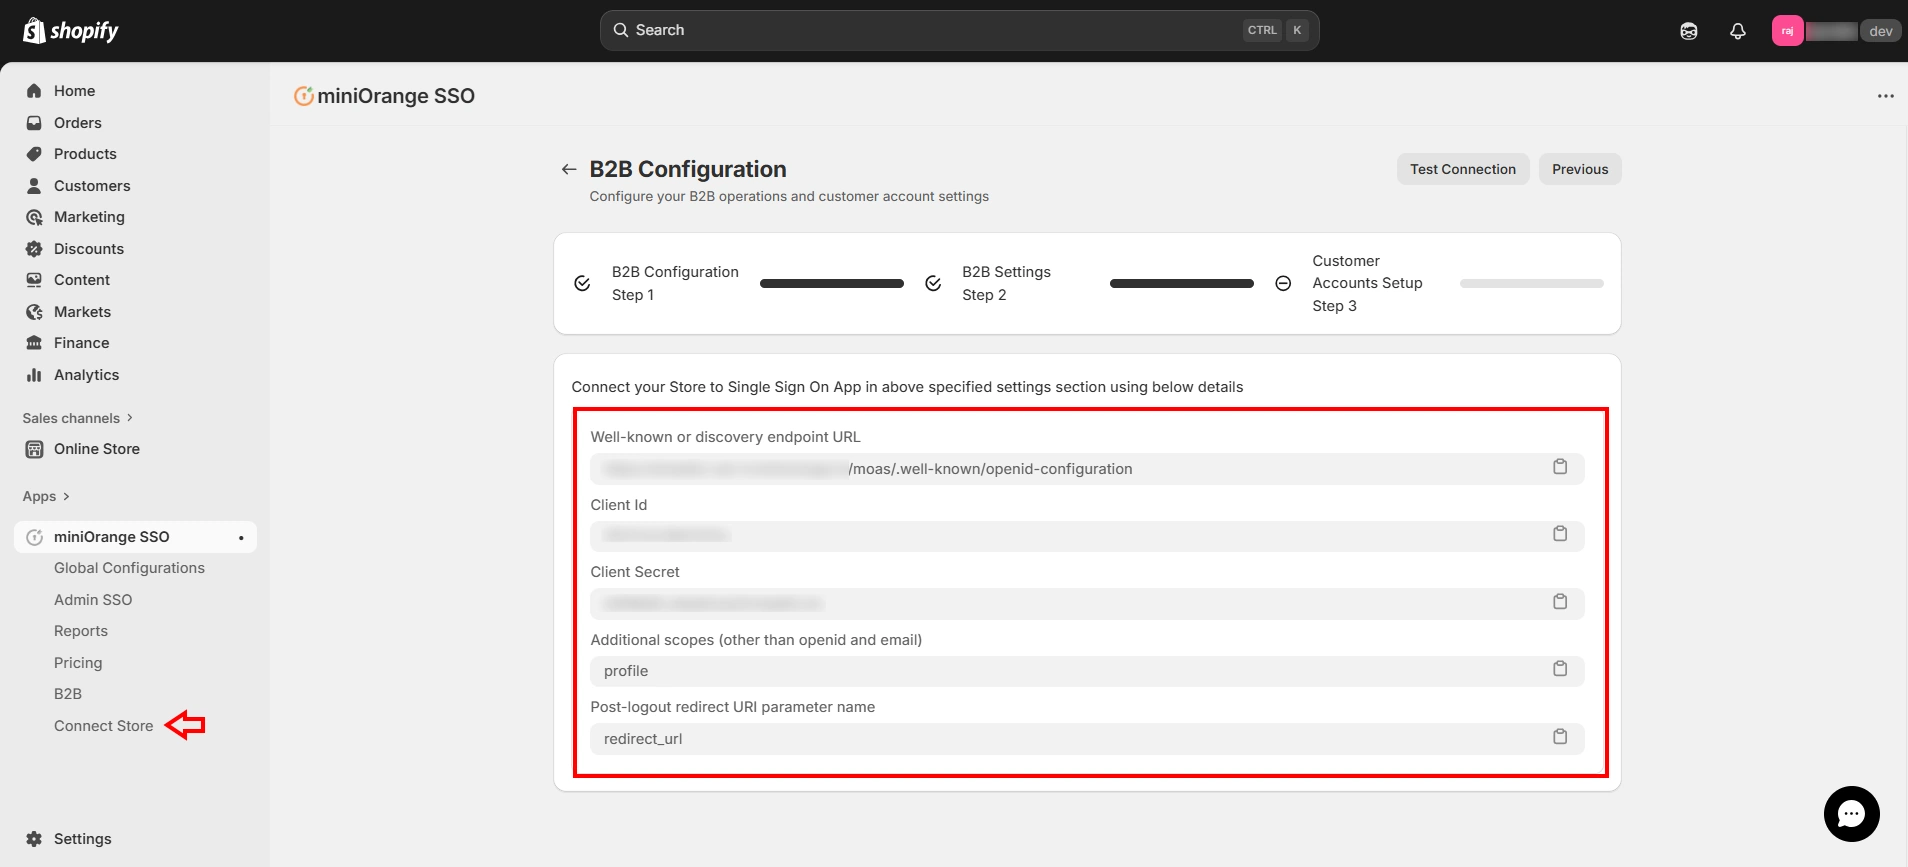
Task: Click the Previous button
Action: click(x=1580, y=169)
